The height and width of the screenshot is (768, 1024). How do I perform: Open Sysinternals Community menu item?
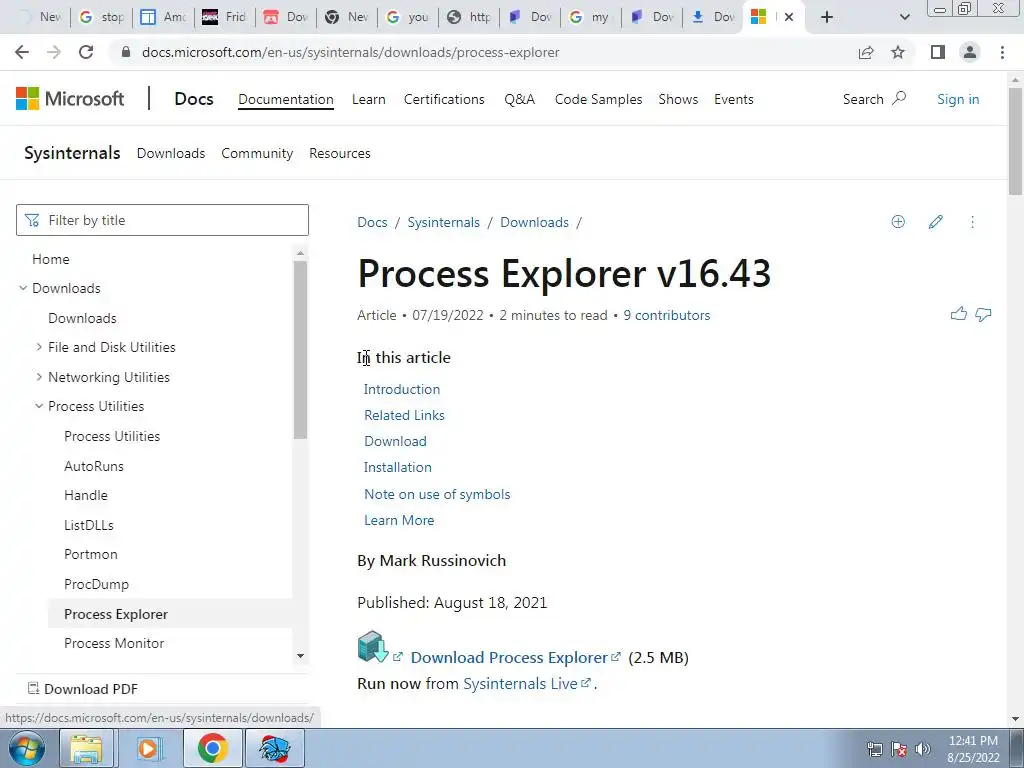point(257,153)
